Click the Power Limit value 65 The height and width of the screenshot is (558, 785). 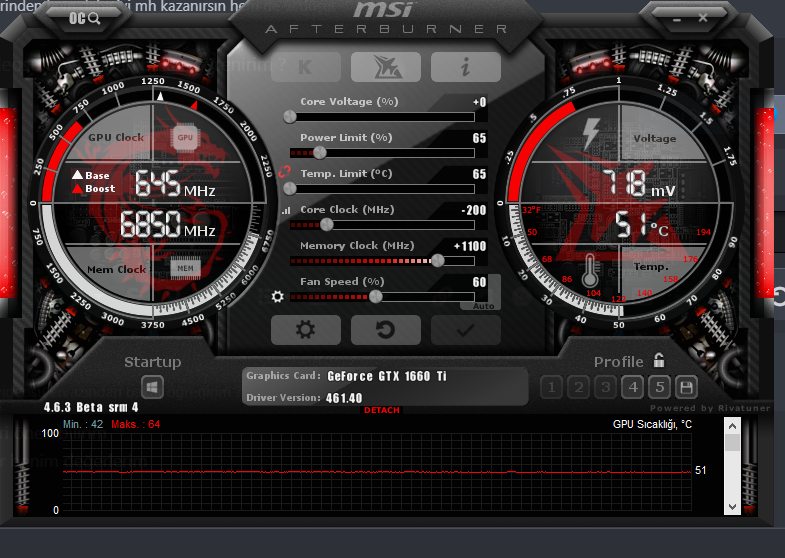pos(479,138)
